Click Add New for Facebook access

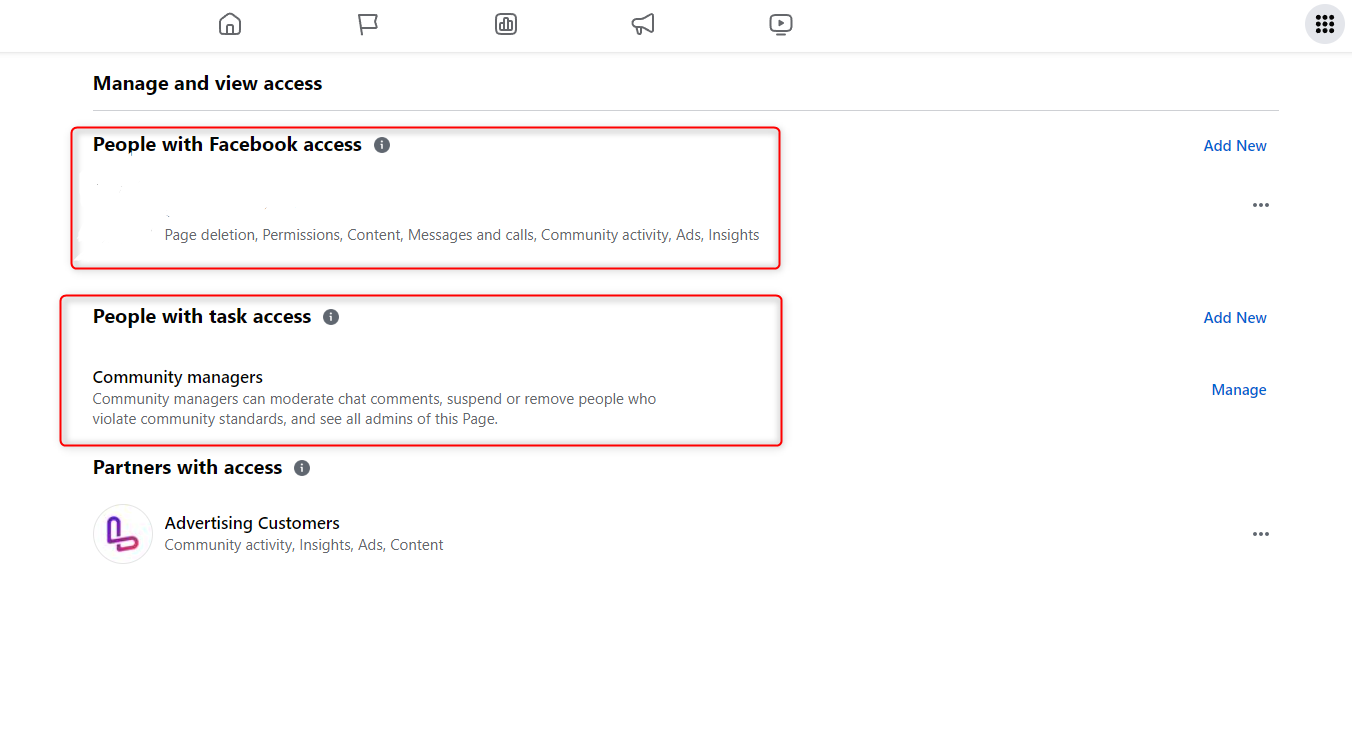pyautogui.click(x=1235, y=146)
